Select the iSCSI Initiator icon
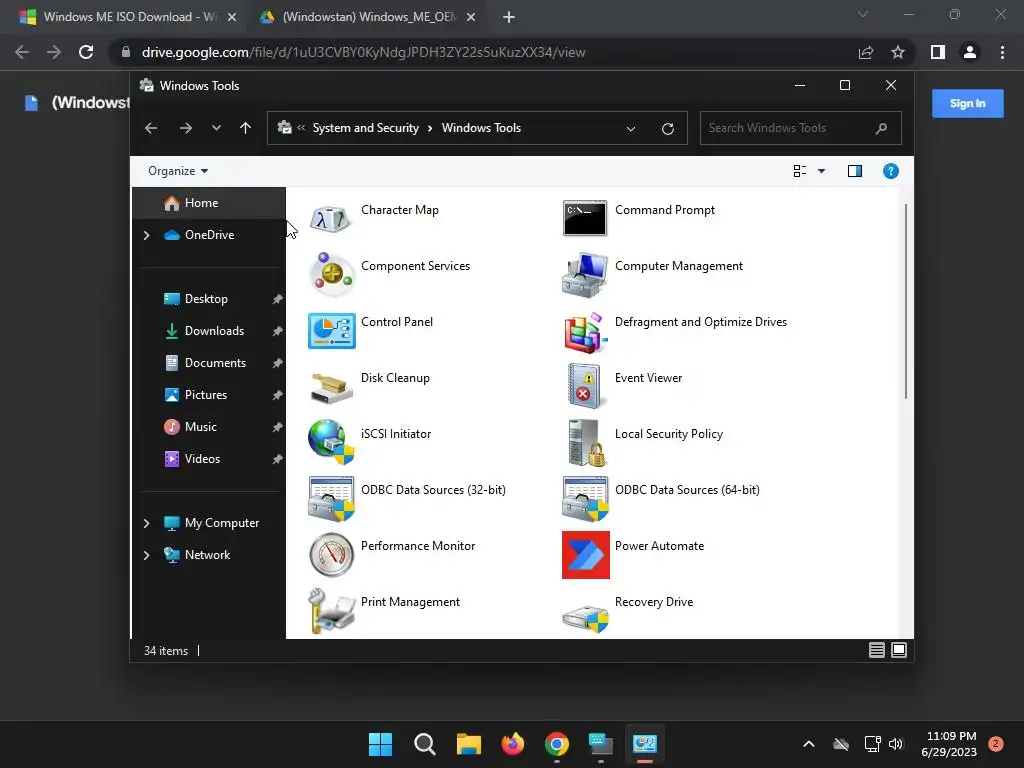Screen dimensions: 1024x768 tap(331, 442)
